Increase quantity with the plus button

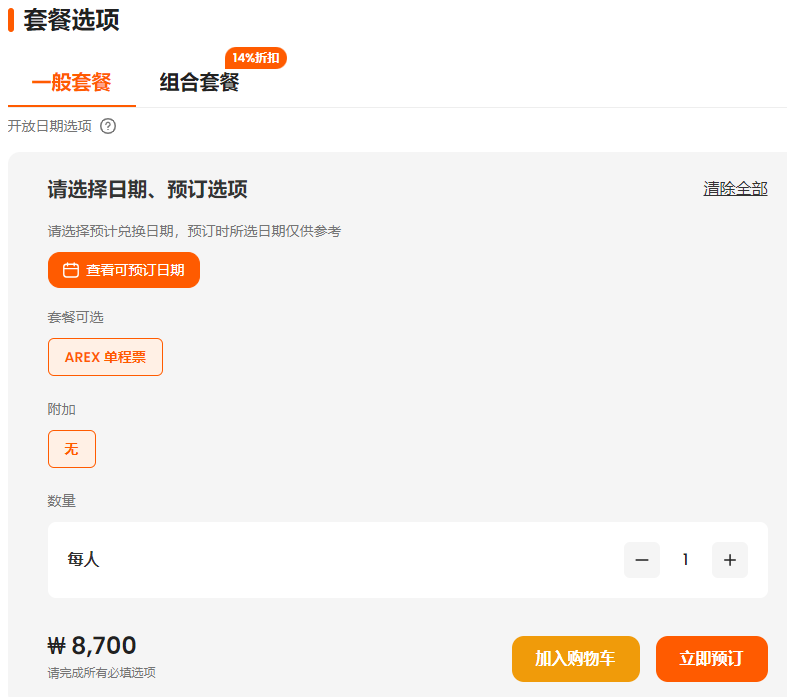(730, 560)
